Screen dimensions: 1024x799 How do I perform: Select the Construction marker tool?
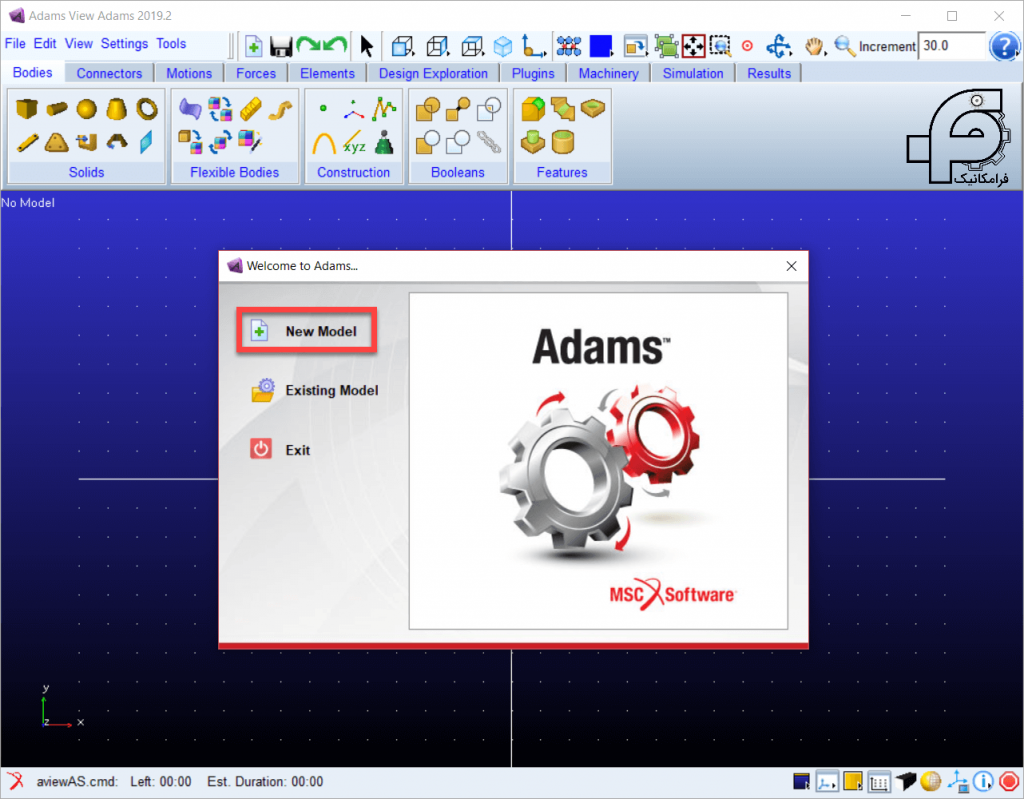click(353, 110)
